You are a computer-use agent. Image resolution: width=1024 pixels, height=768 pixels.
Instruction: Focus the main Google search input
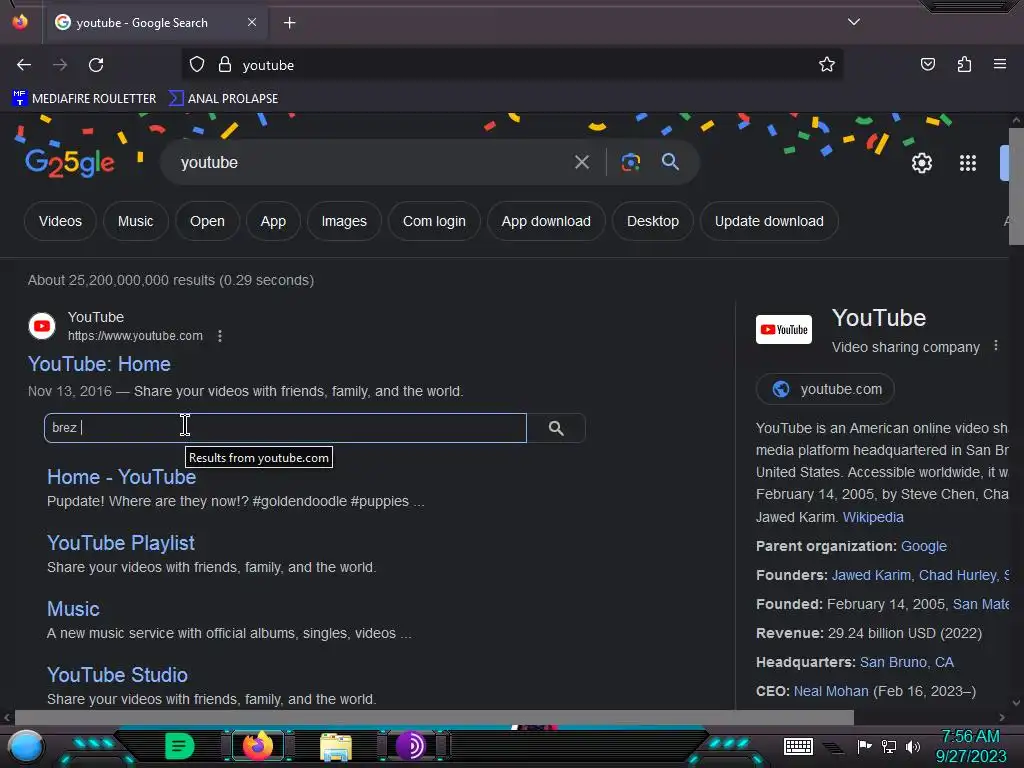(372, 162)
